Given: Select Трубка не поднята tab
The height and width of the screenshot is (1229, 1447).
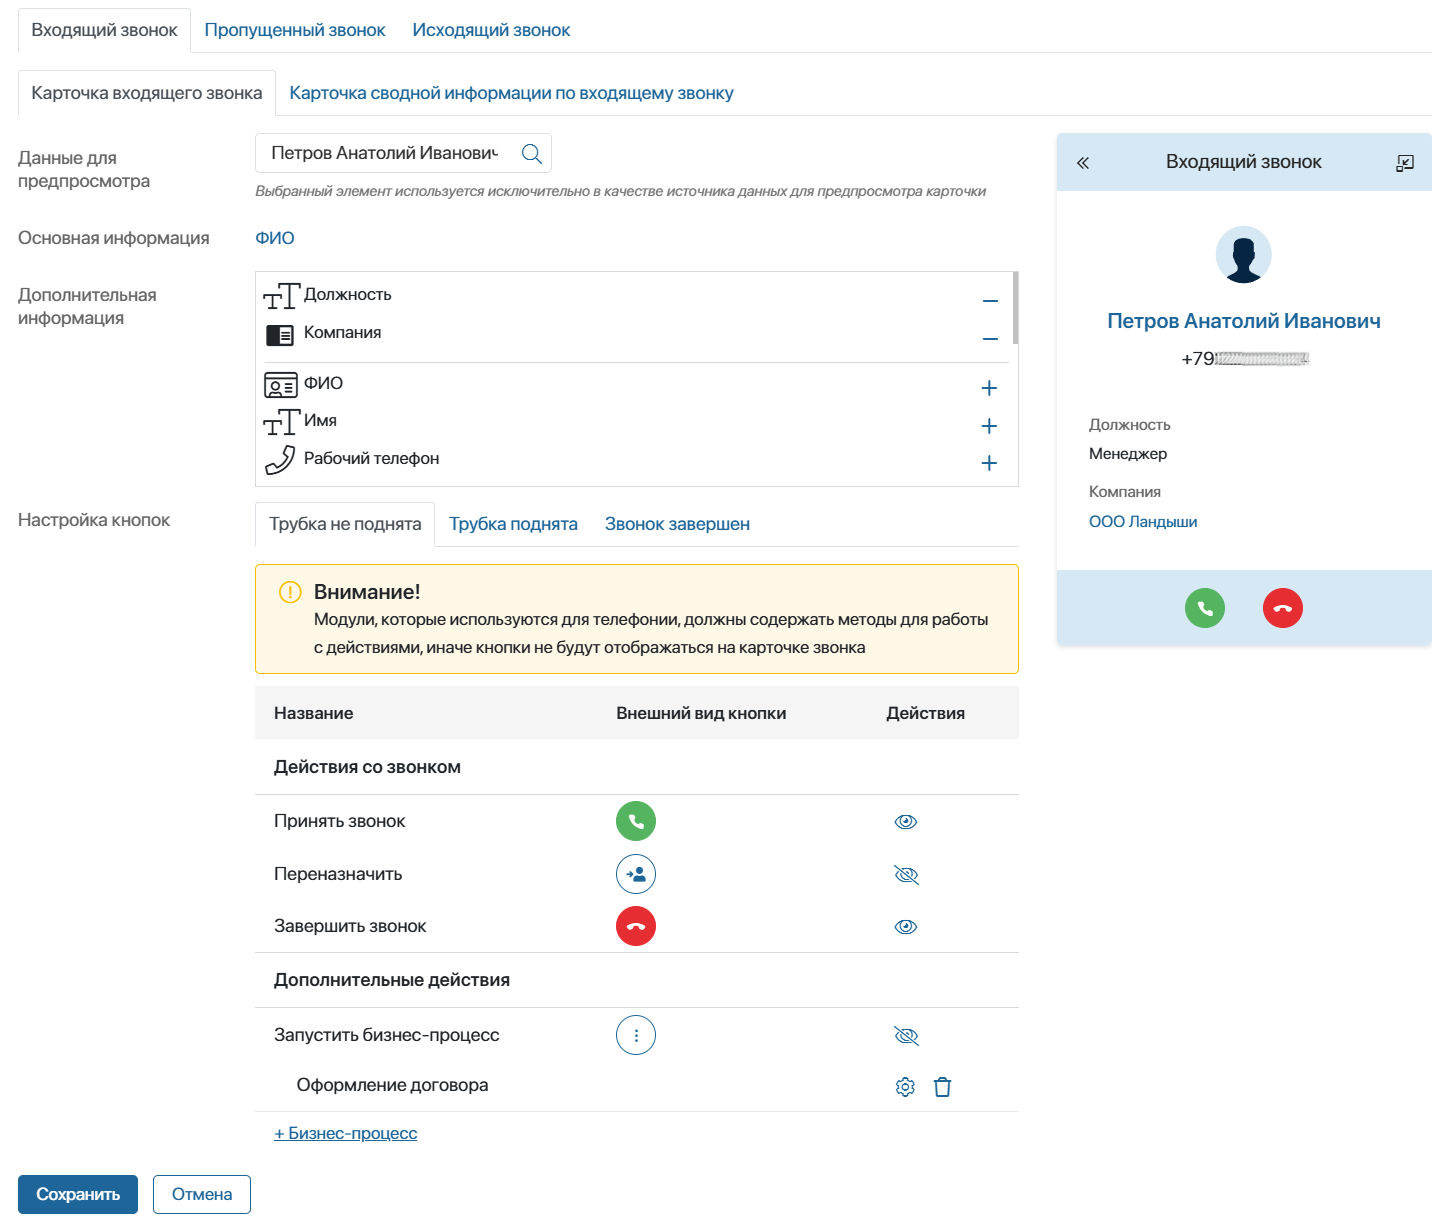Looking at the screenshot, I should pyautogui.click(x=345, y=524).
